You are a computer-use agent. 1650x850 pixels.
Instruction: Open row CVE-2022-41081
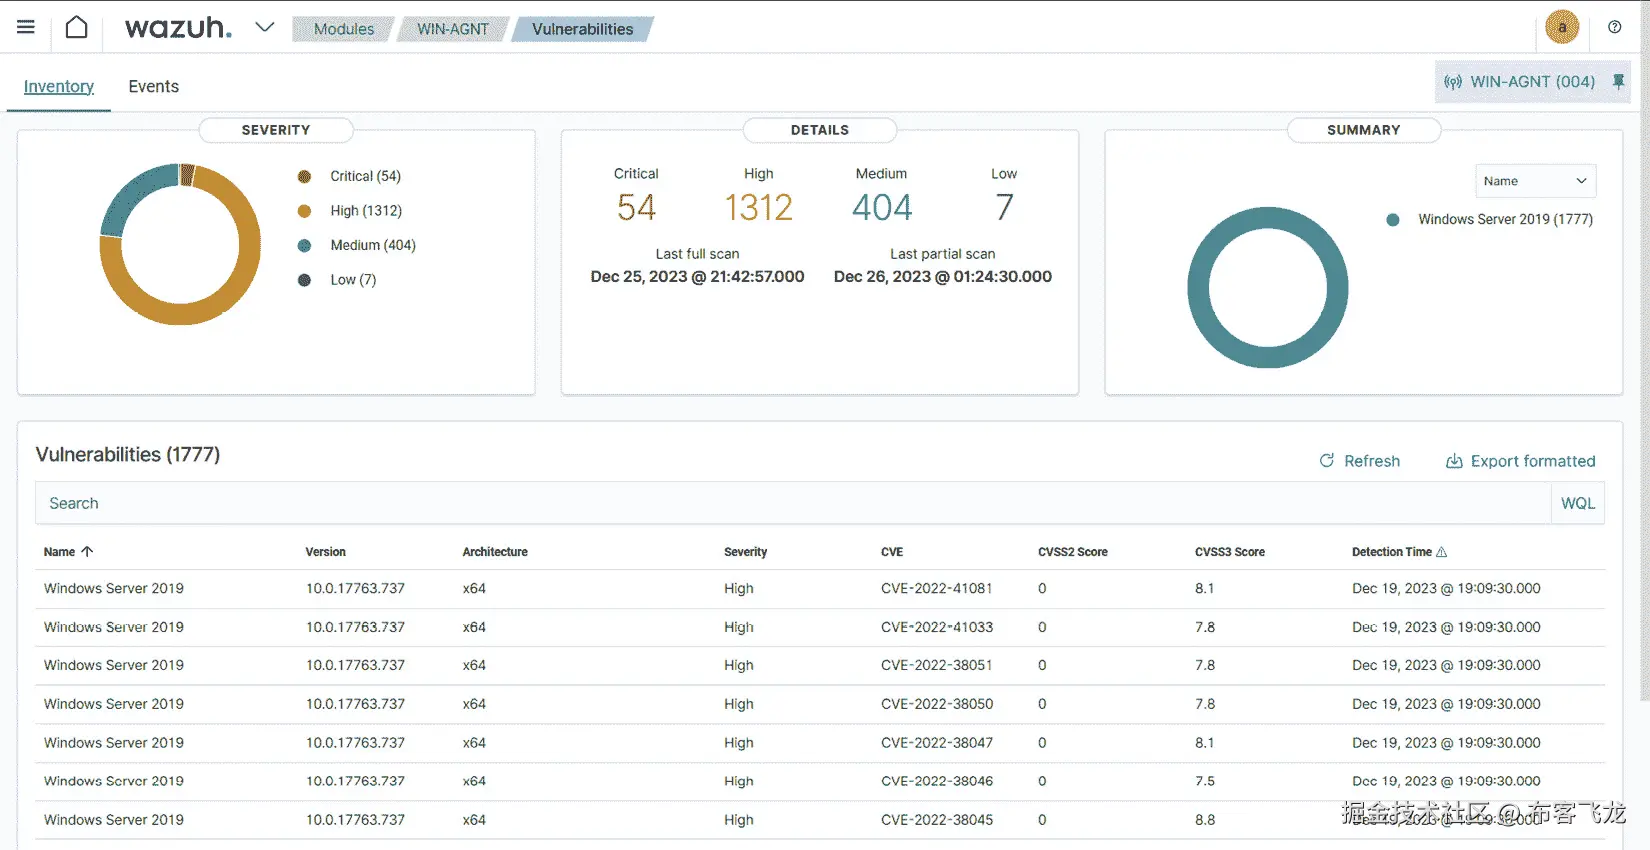[x=820, y=589]
